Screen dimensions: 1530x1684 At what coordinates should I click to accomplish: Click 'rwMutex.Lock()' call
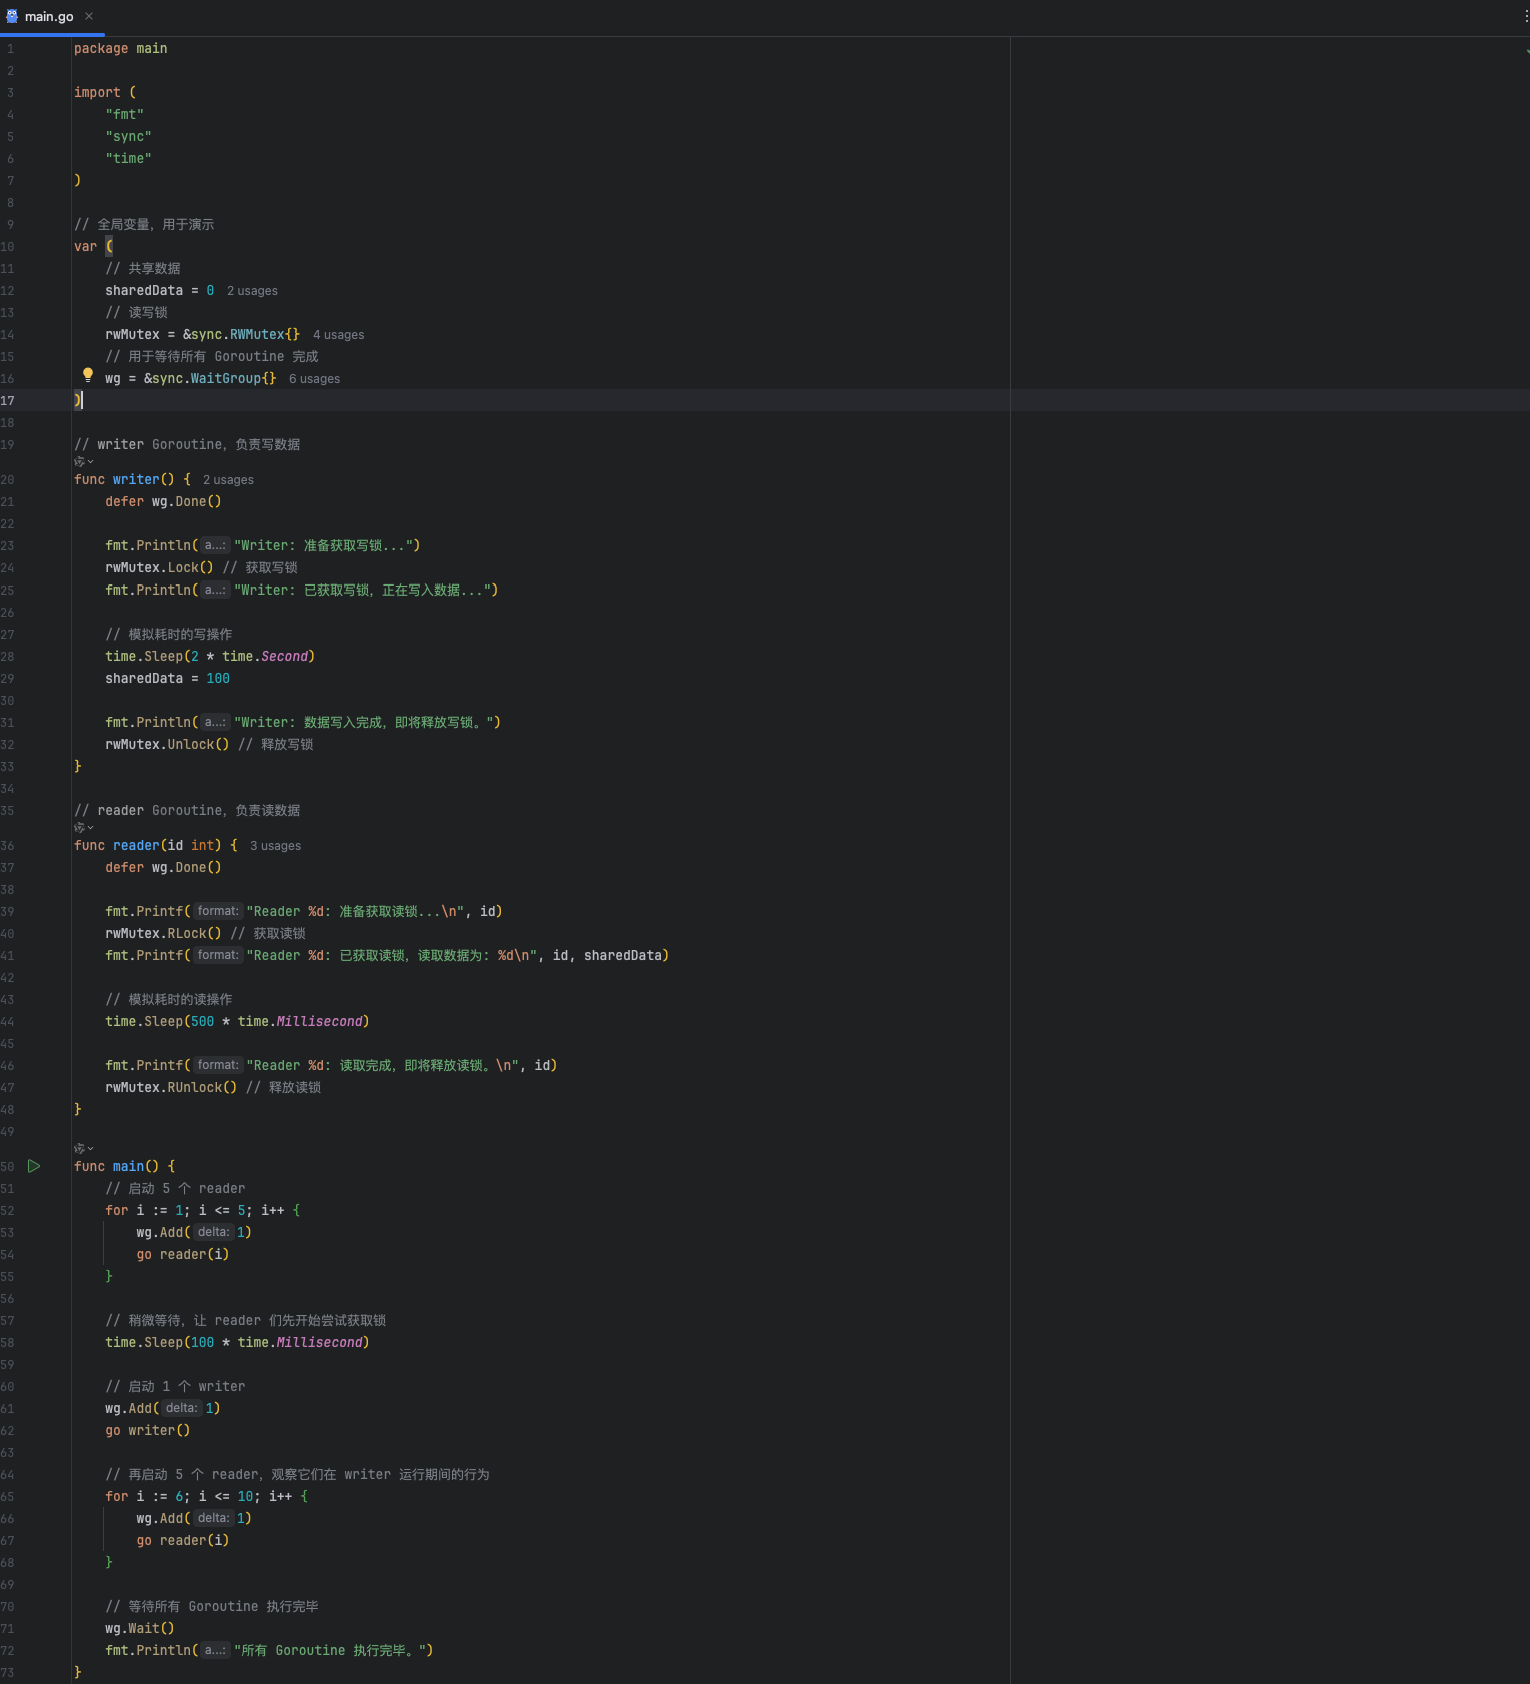click(x=160, y=568)
